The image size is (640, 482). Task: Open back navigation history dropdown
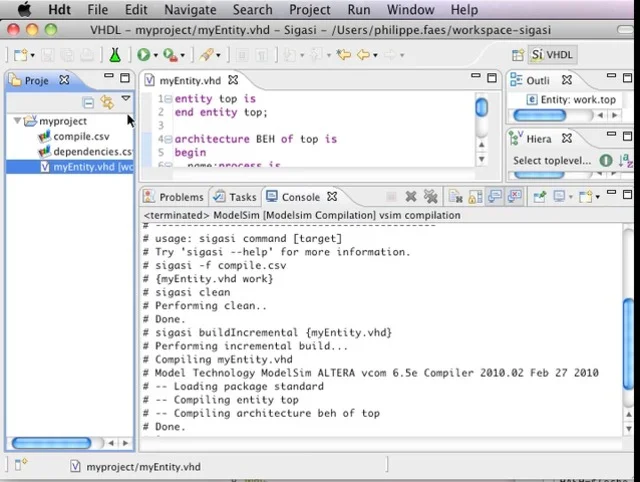[375, 56]
